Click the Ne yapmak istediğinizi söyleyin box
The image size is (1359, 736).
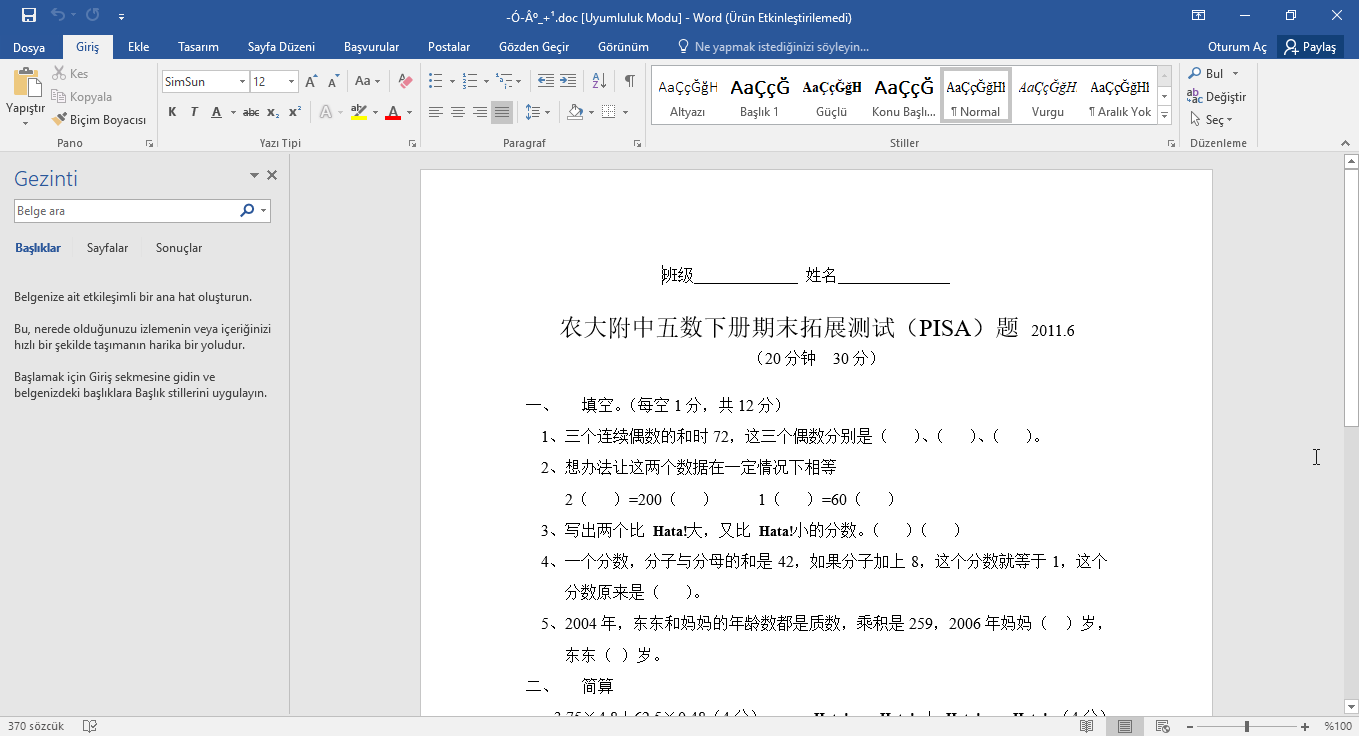[x=773, y=47]
